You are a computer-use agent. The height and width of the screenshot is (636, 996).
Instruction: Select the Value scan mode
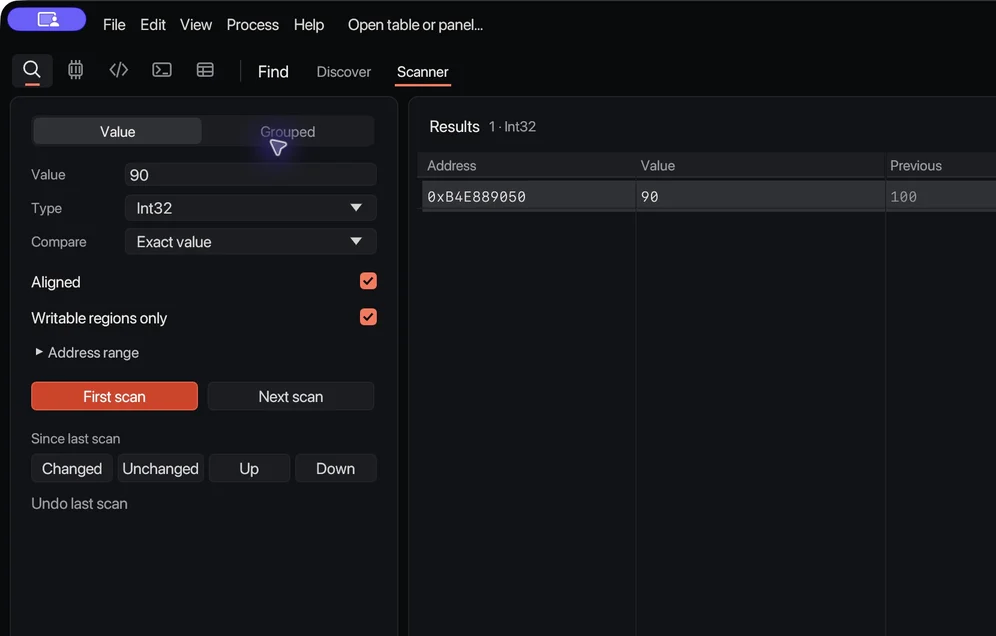click(x=118, y=132)
